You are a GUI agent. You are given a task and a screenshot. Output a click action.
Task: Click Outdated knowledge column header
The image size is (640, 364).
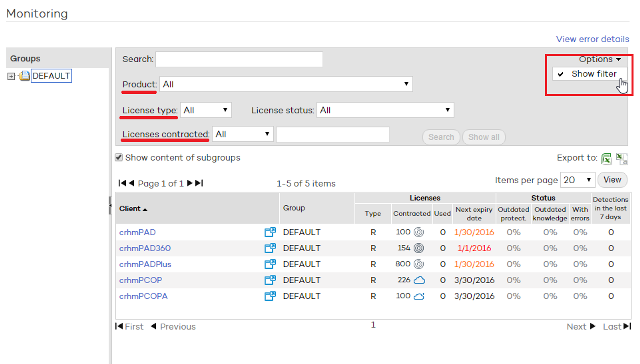click(550, 214)
